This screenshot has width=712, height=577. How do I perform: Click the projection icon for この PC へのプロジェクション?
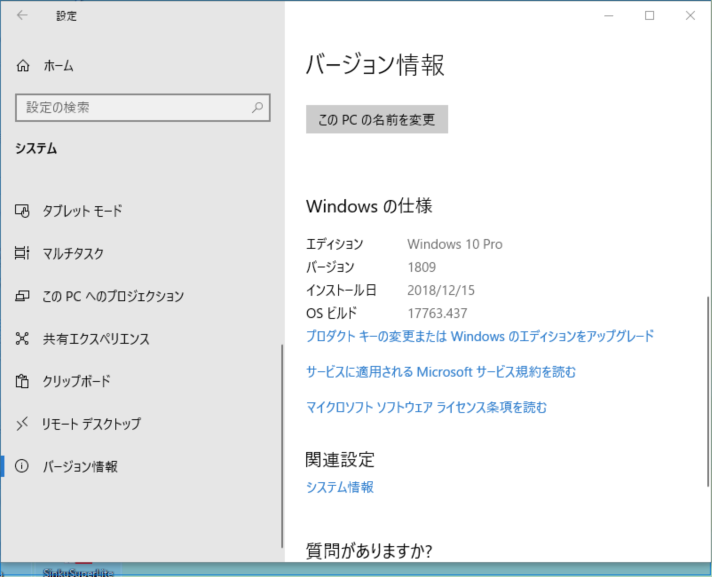coord(22,296)
